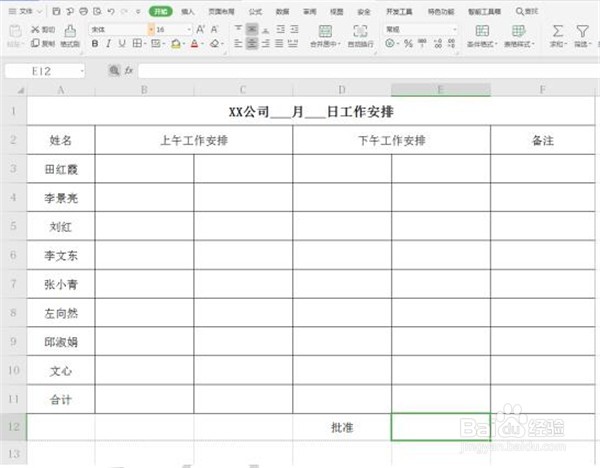Expand the quick access toolbar customize arrow
Image resolution: width=600 pixels, height=468 pixels.
[x=138, y=12]
